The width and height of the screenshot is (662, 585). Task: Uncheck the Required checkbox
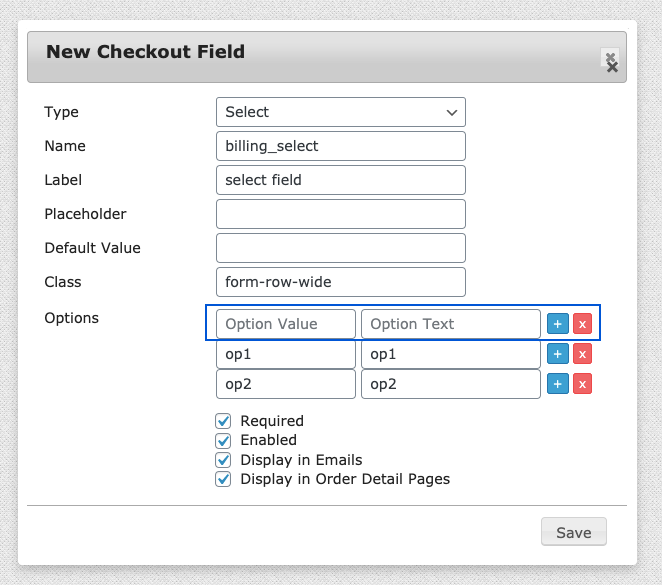click(223, 421)
